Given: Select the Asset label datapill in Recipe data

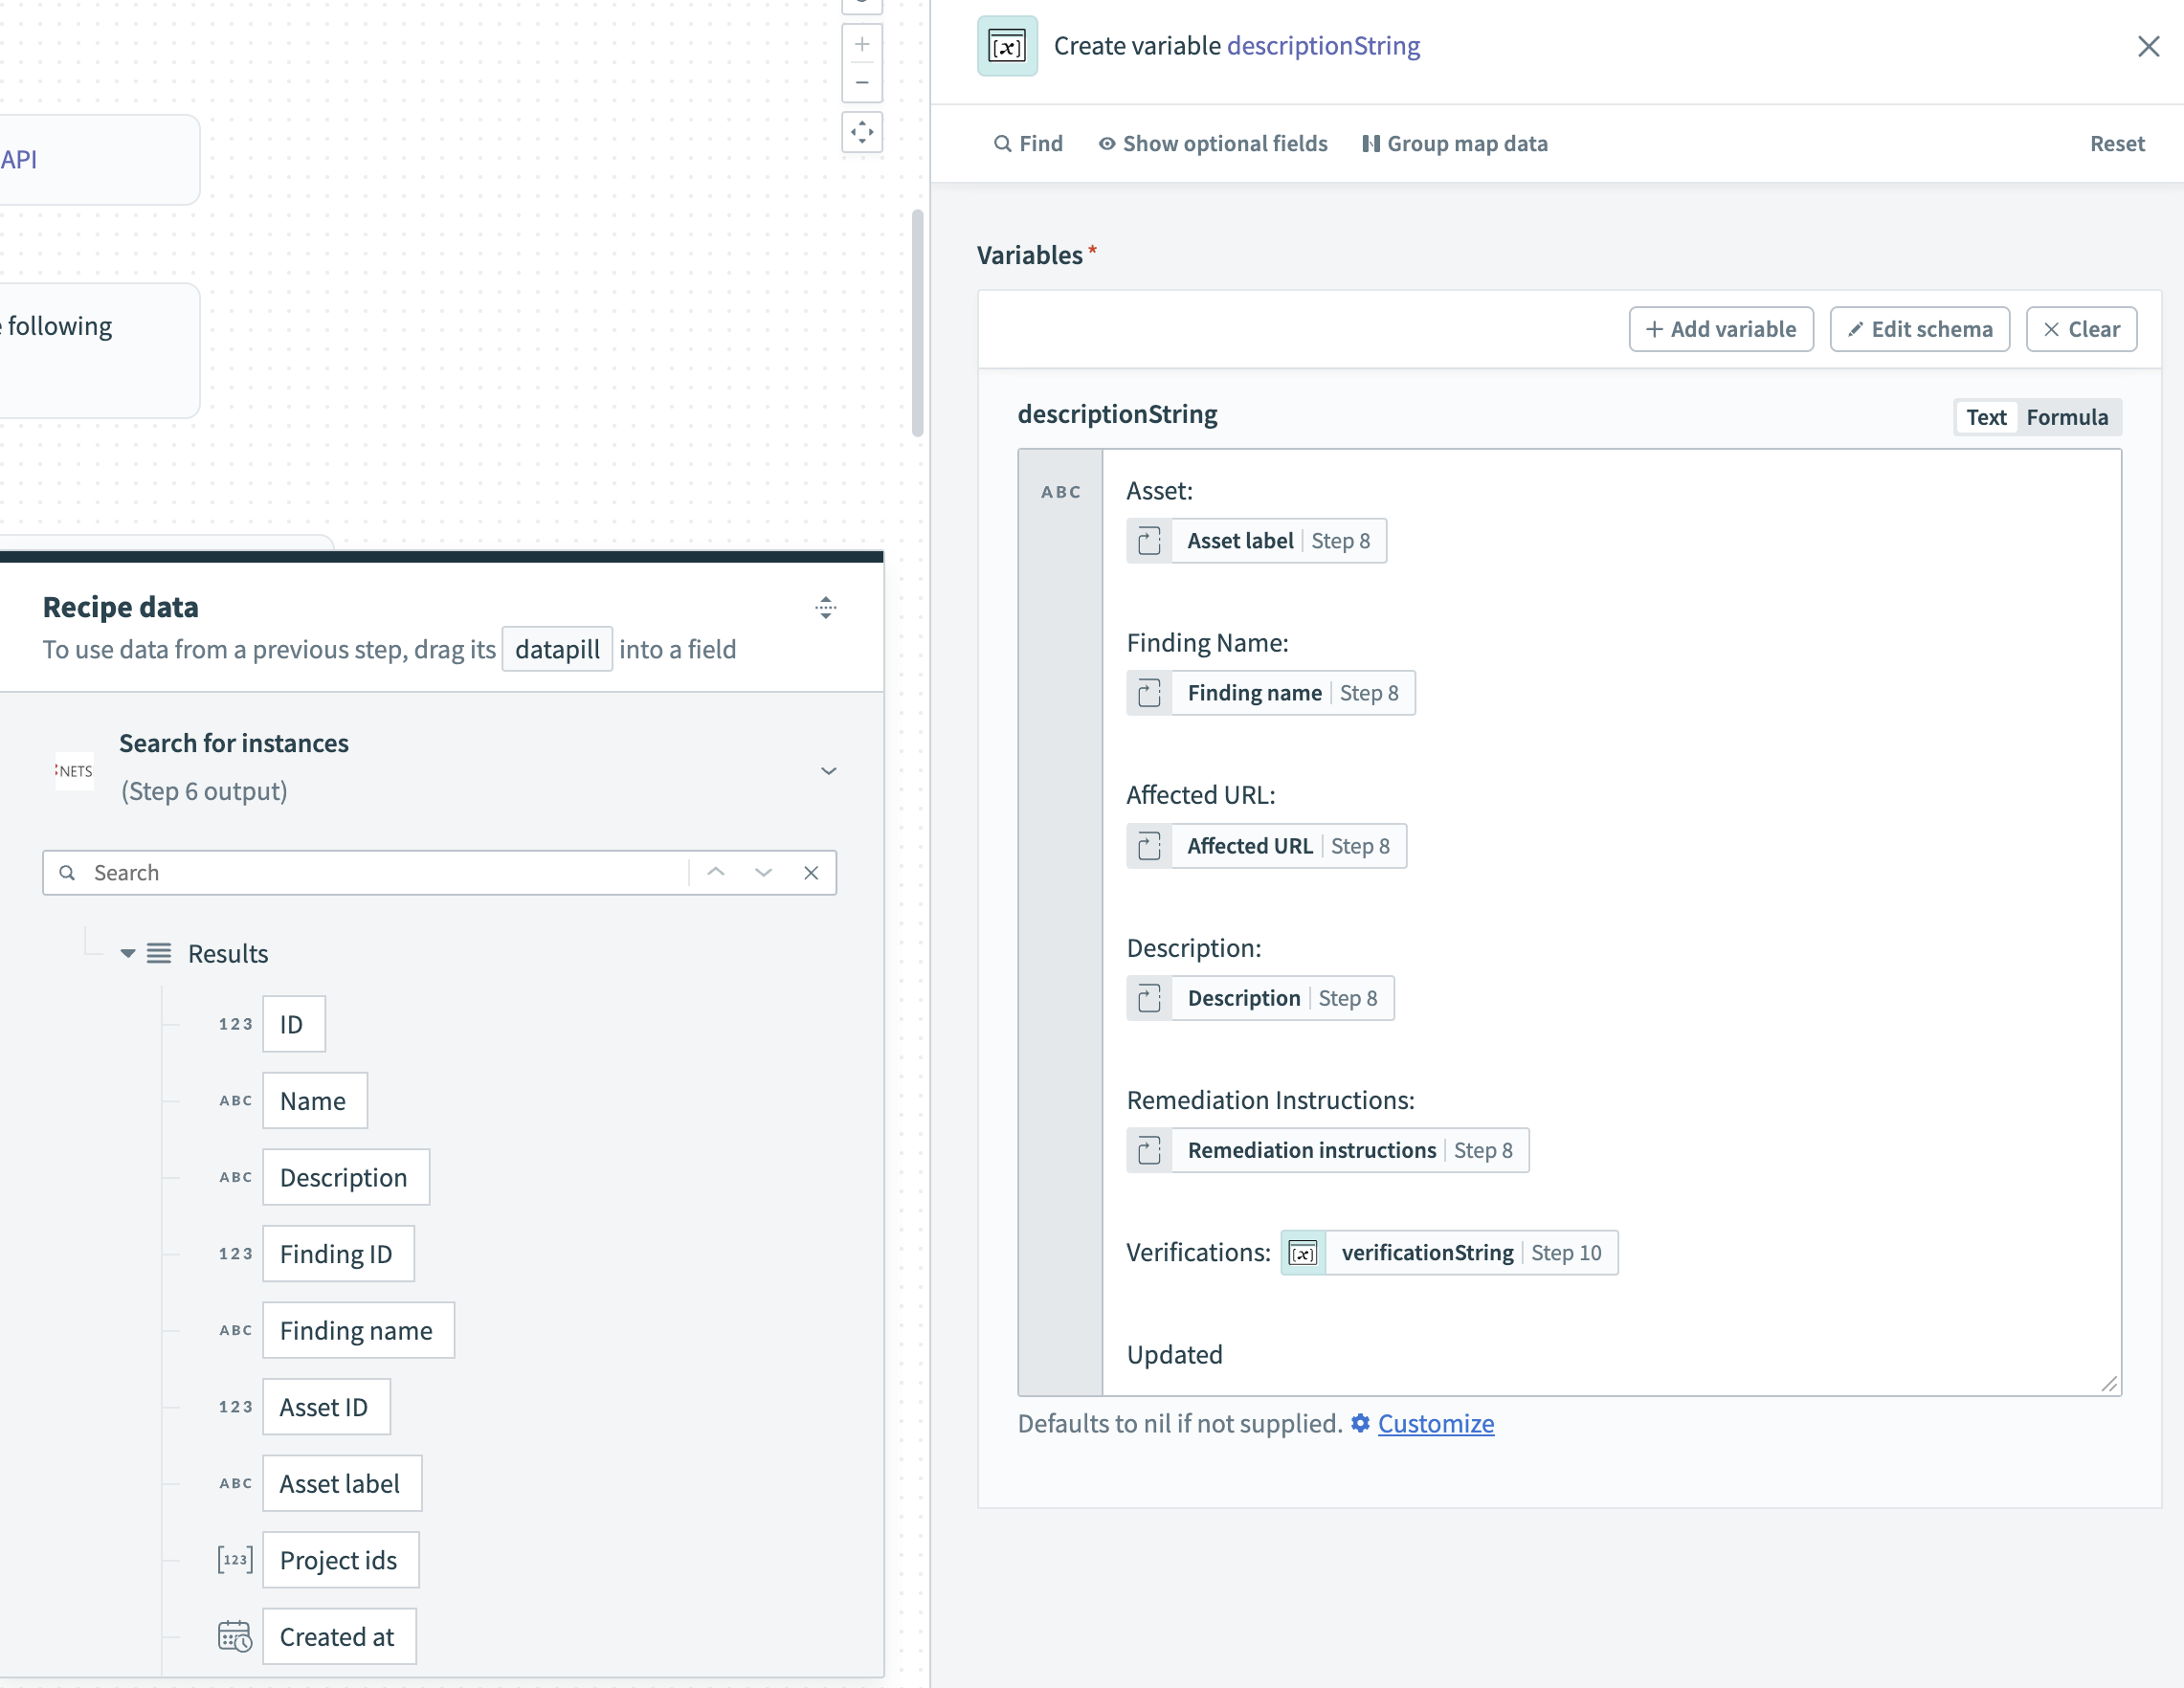Looking at the screenshot, I should pyautogui.click(x=342, y=1483).
